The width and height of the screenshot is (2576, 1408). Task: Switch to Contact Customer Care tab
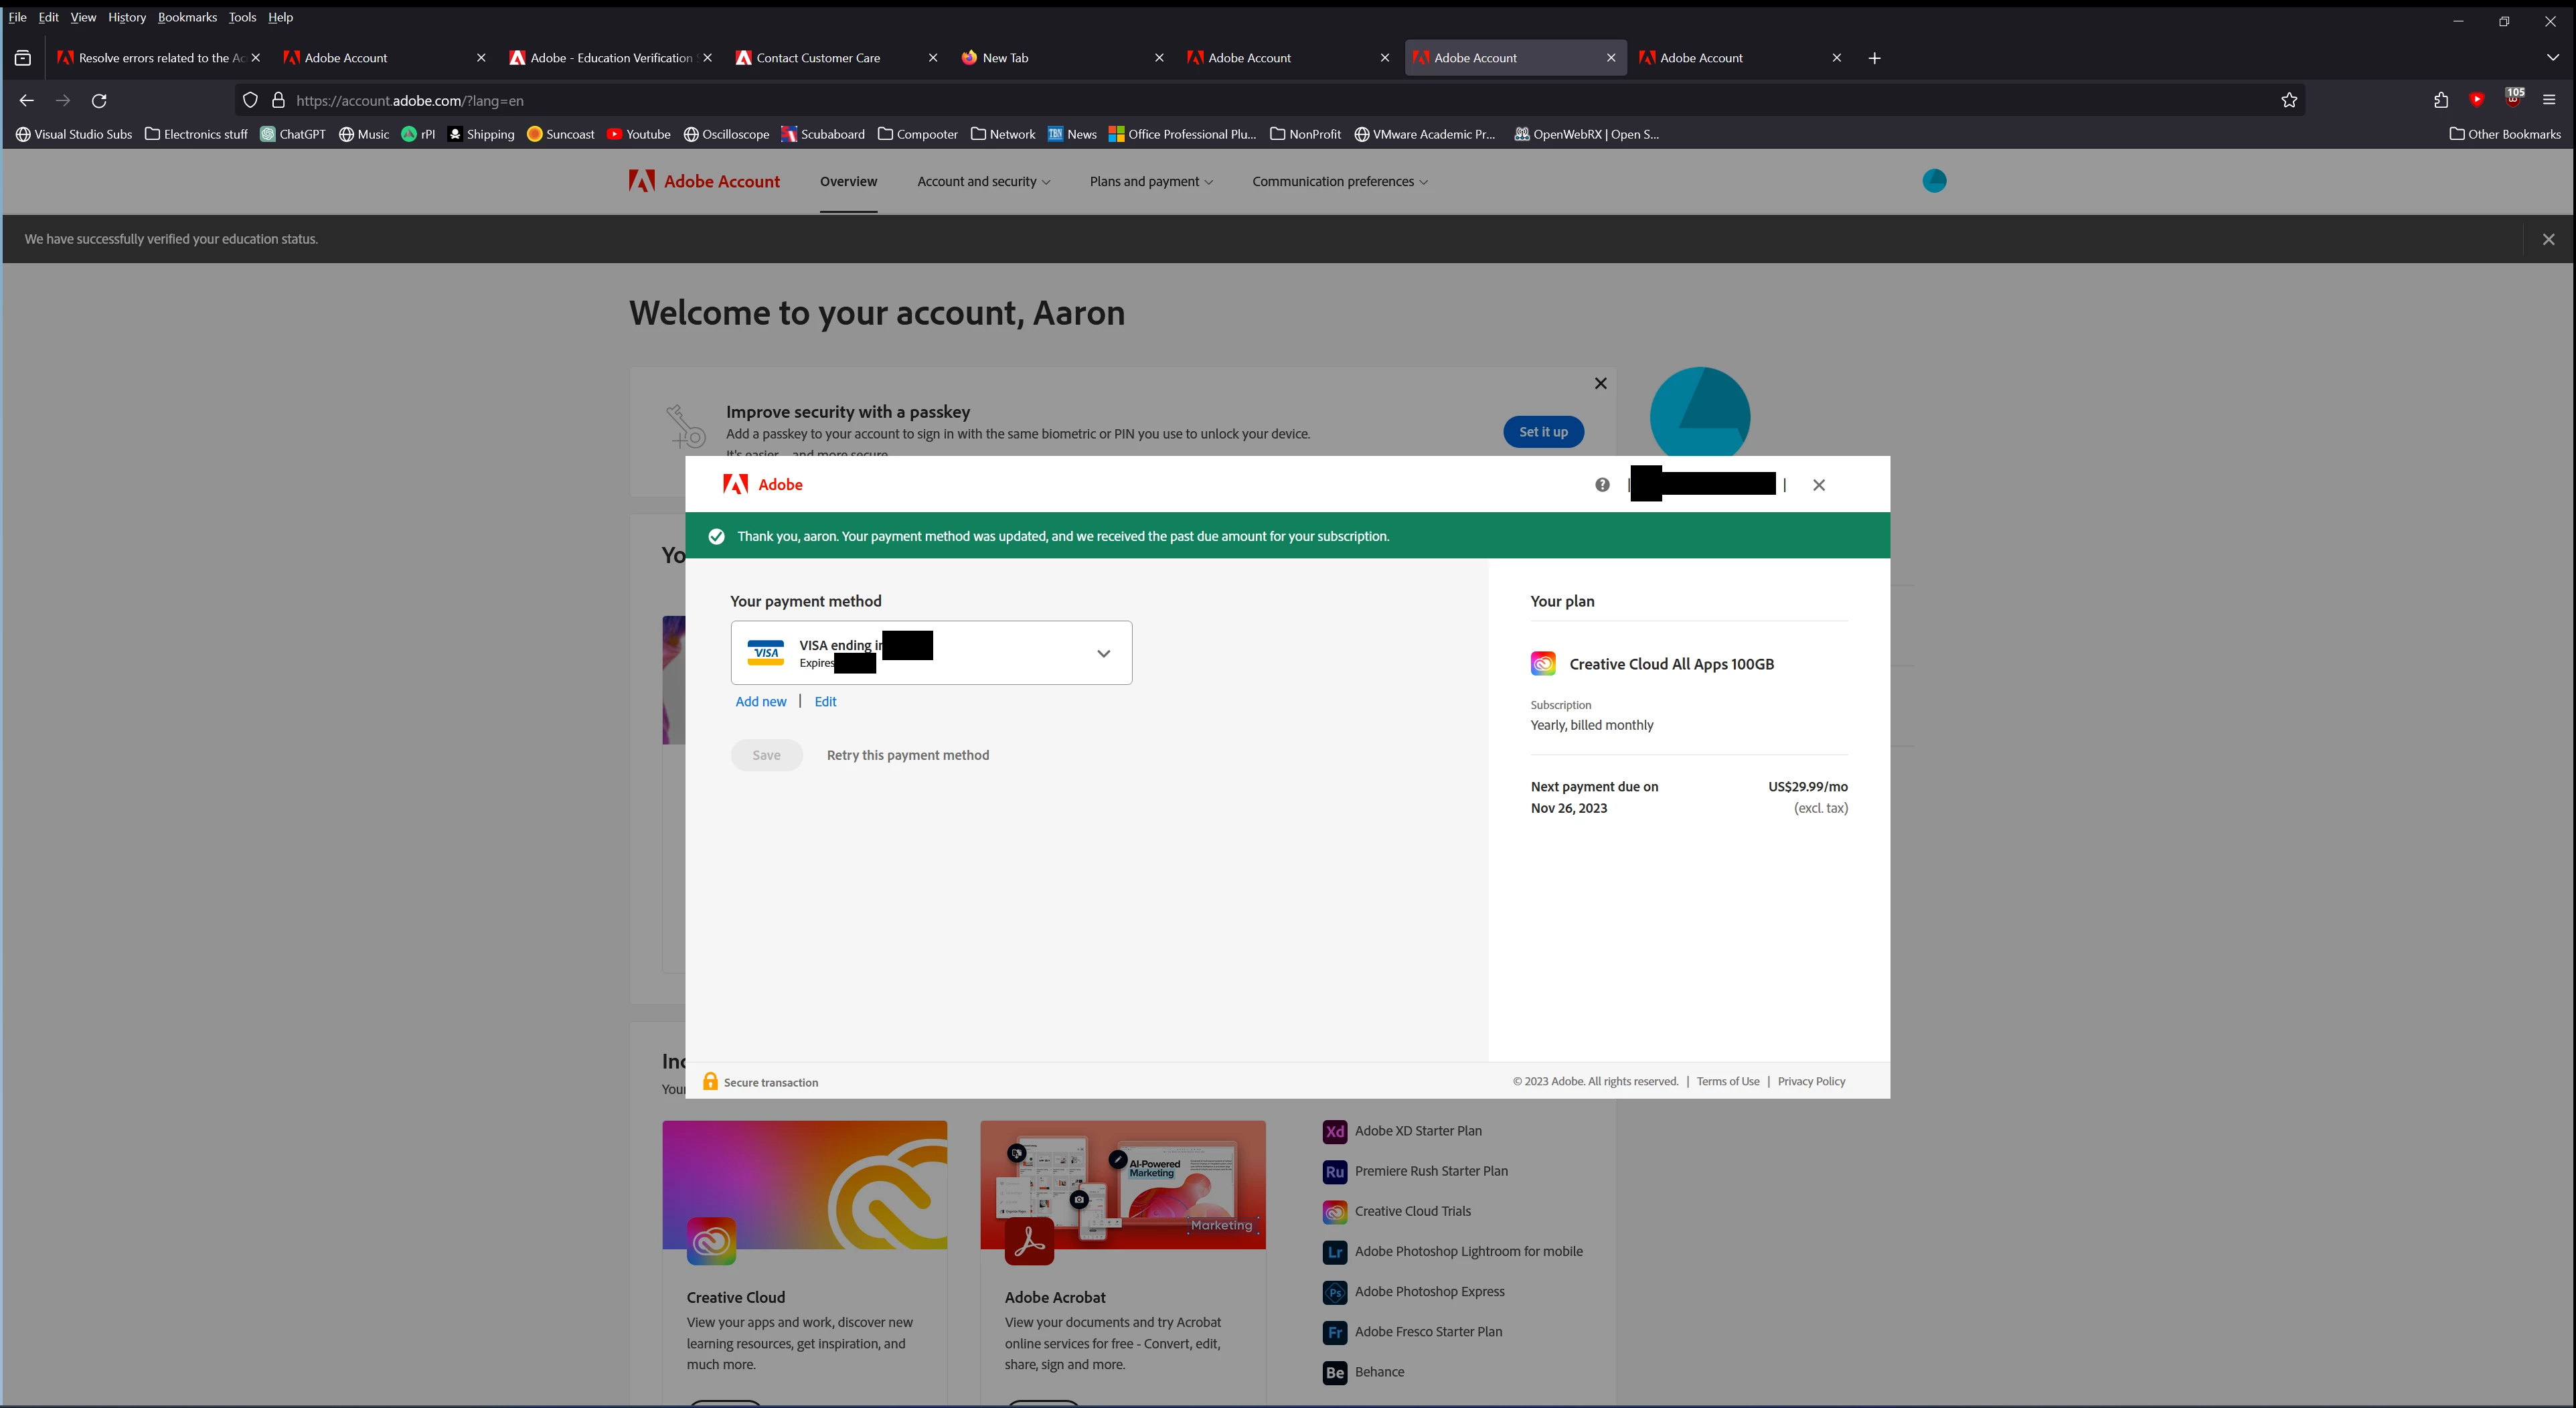[818, 58]
